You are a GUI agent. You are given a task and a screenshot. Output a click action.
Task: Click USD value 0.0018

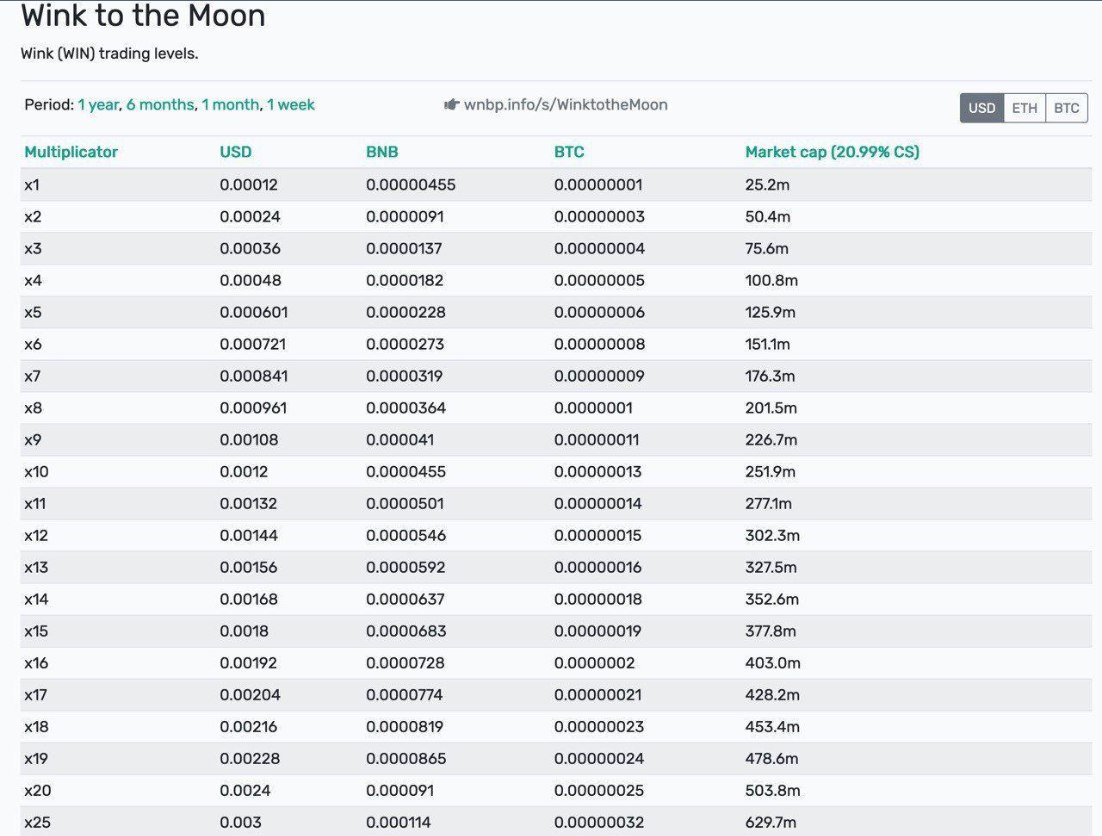[x=244, y=631]
